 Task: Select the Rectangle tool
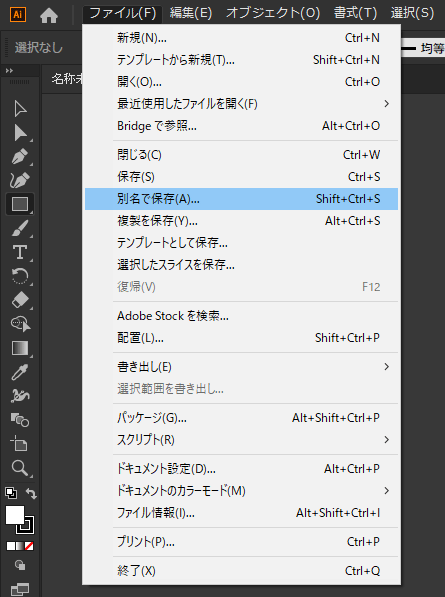pyautogui.click(x=20, y=204)
